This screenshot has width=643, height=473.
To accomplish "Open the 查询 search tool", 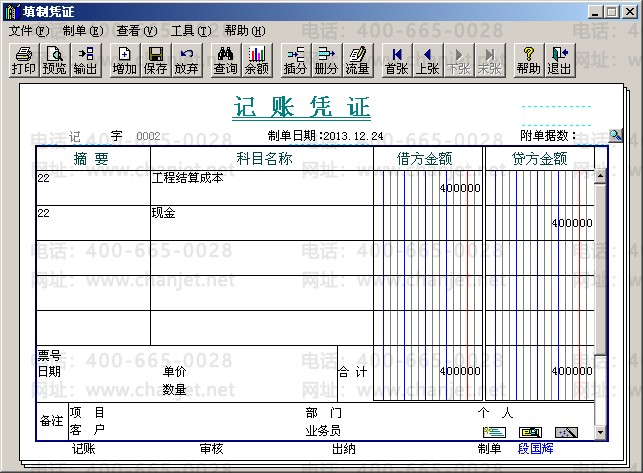I will pyautogui.click(x=226, y=60).
